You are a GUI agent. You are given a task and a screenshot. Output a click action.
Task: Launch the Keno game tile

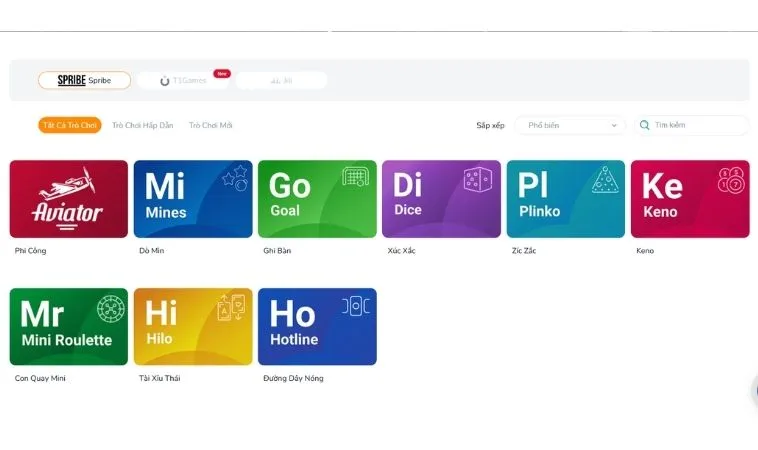(689, 199)
